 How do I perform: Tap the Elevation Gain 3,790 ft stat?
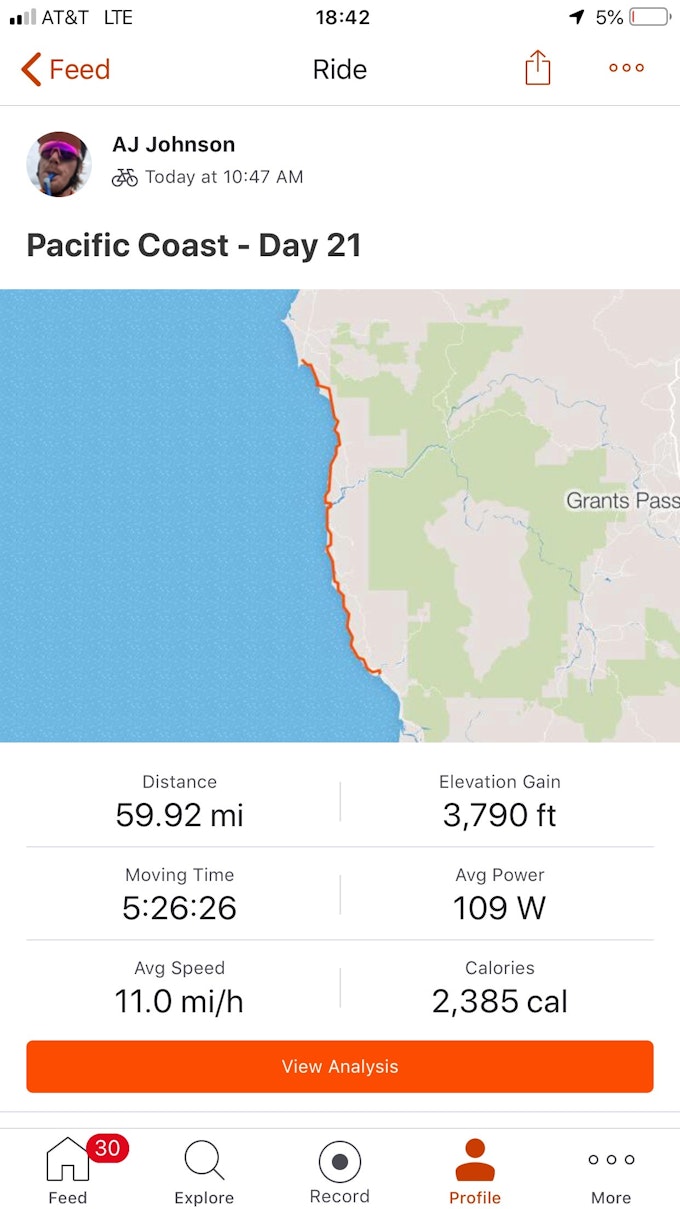click(499, 802)
